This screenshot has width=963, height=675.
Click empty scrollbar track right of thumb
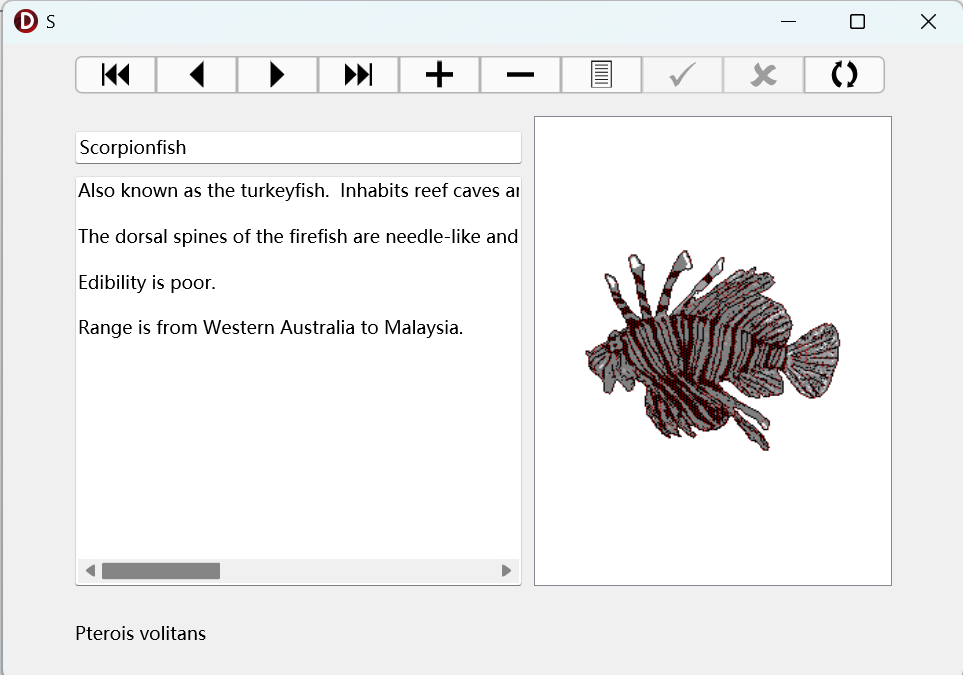click(x=360, y=571)
